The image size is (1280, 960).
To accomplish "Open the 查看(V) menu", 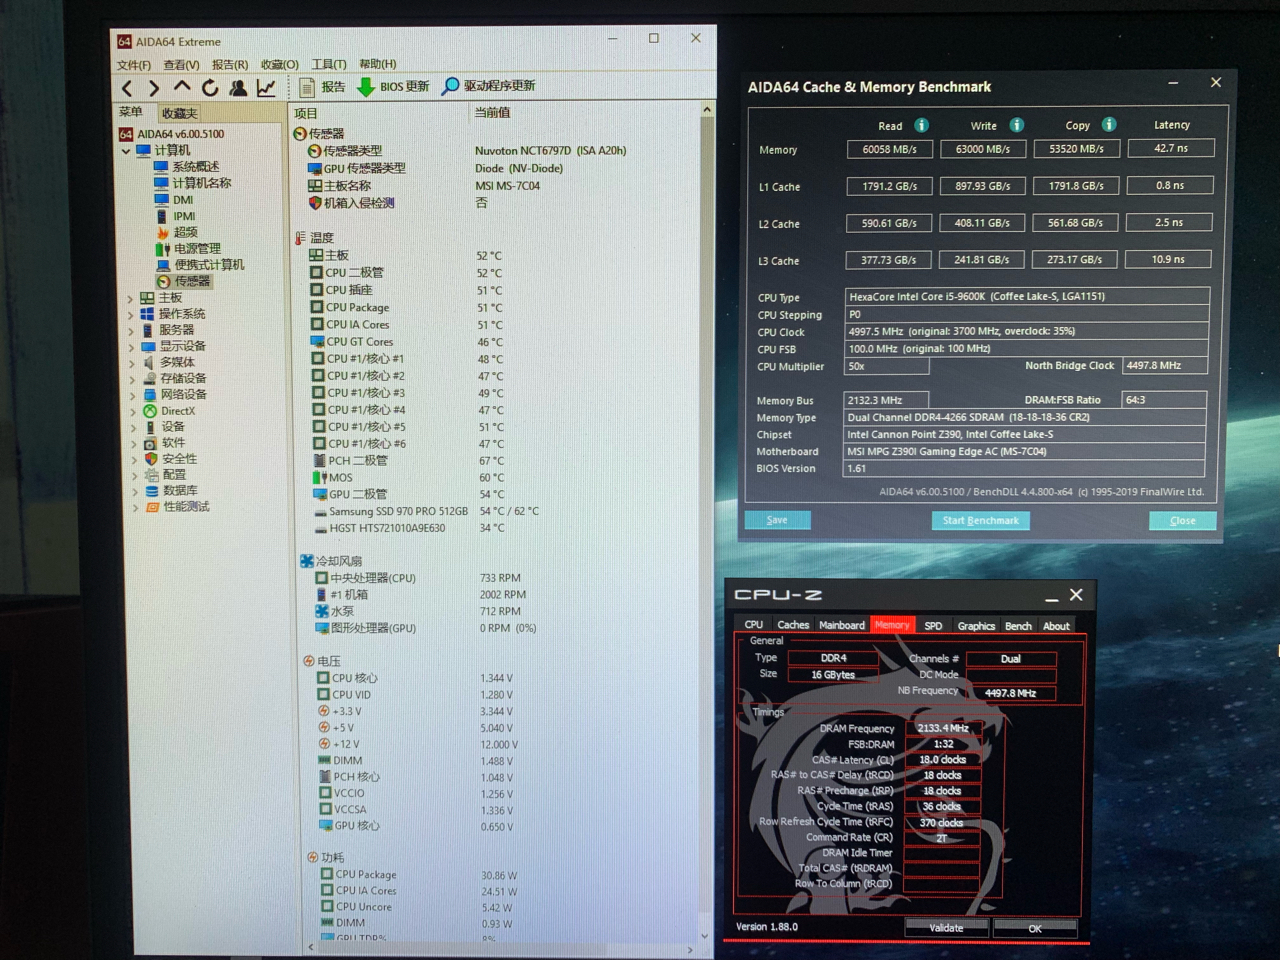I will tap(182, 65).
